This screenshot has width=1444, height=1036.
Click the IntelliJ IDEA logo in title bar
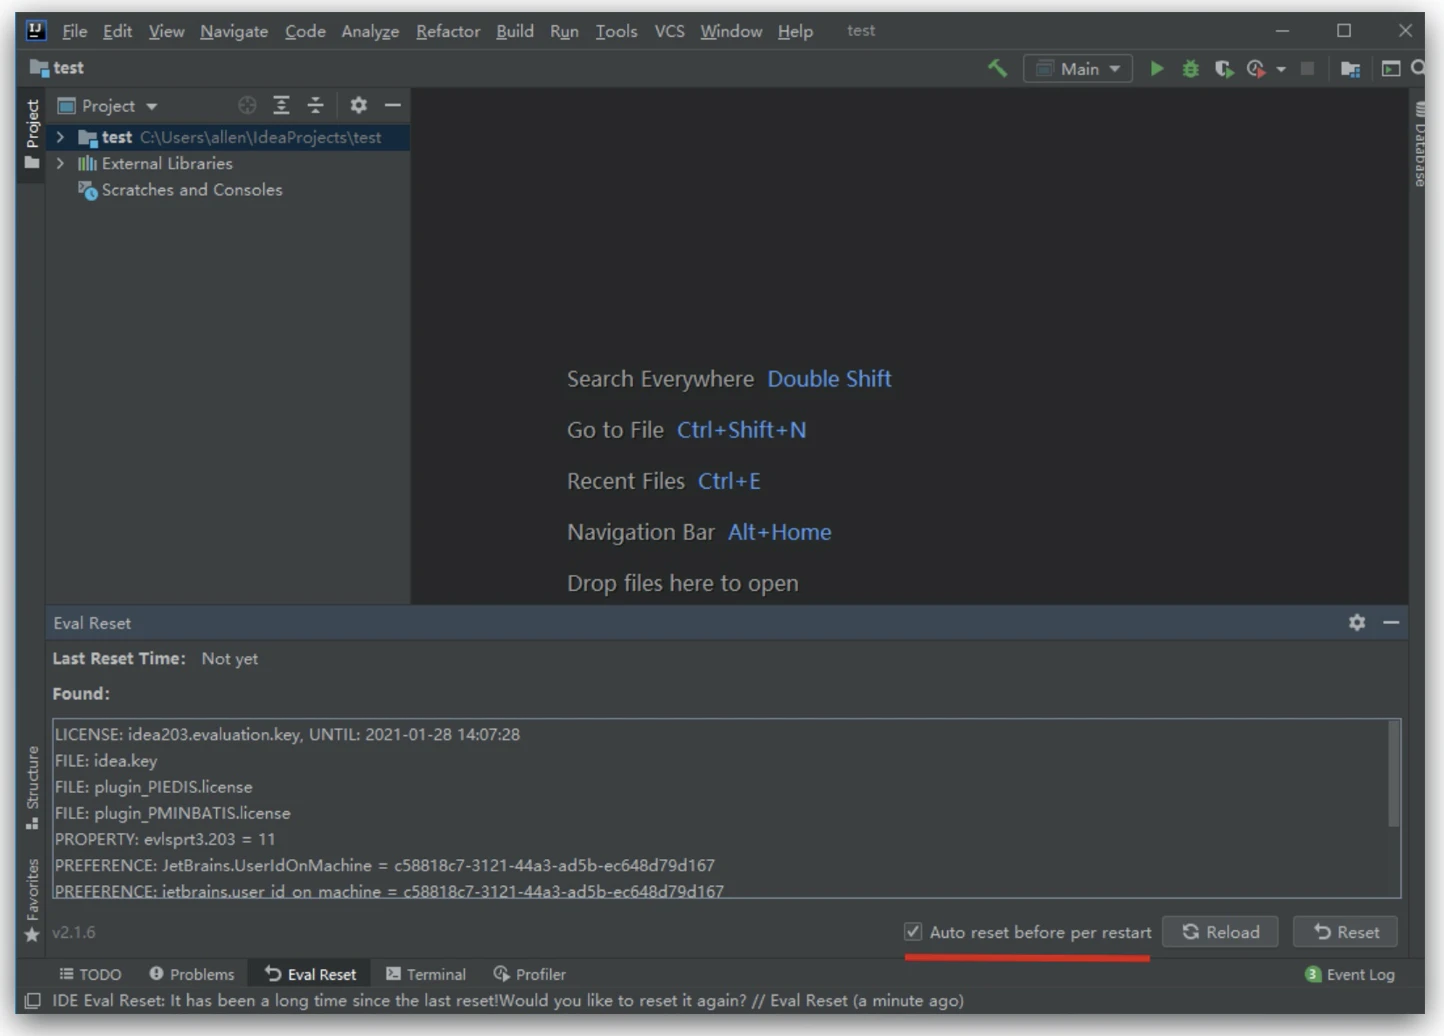point(36,30)
